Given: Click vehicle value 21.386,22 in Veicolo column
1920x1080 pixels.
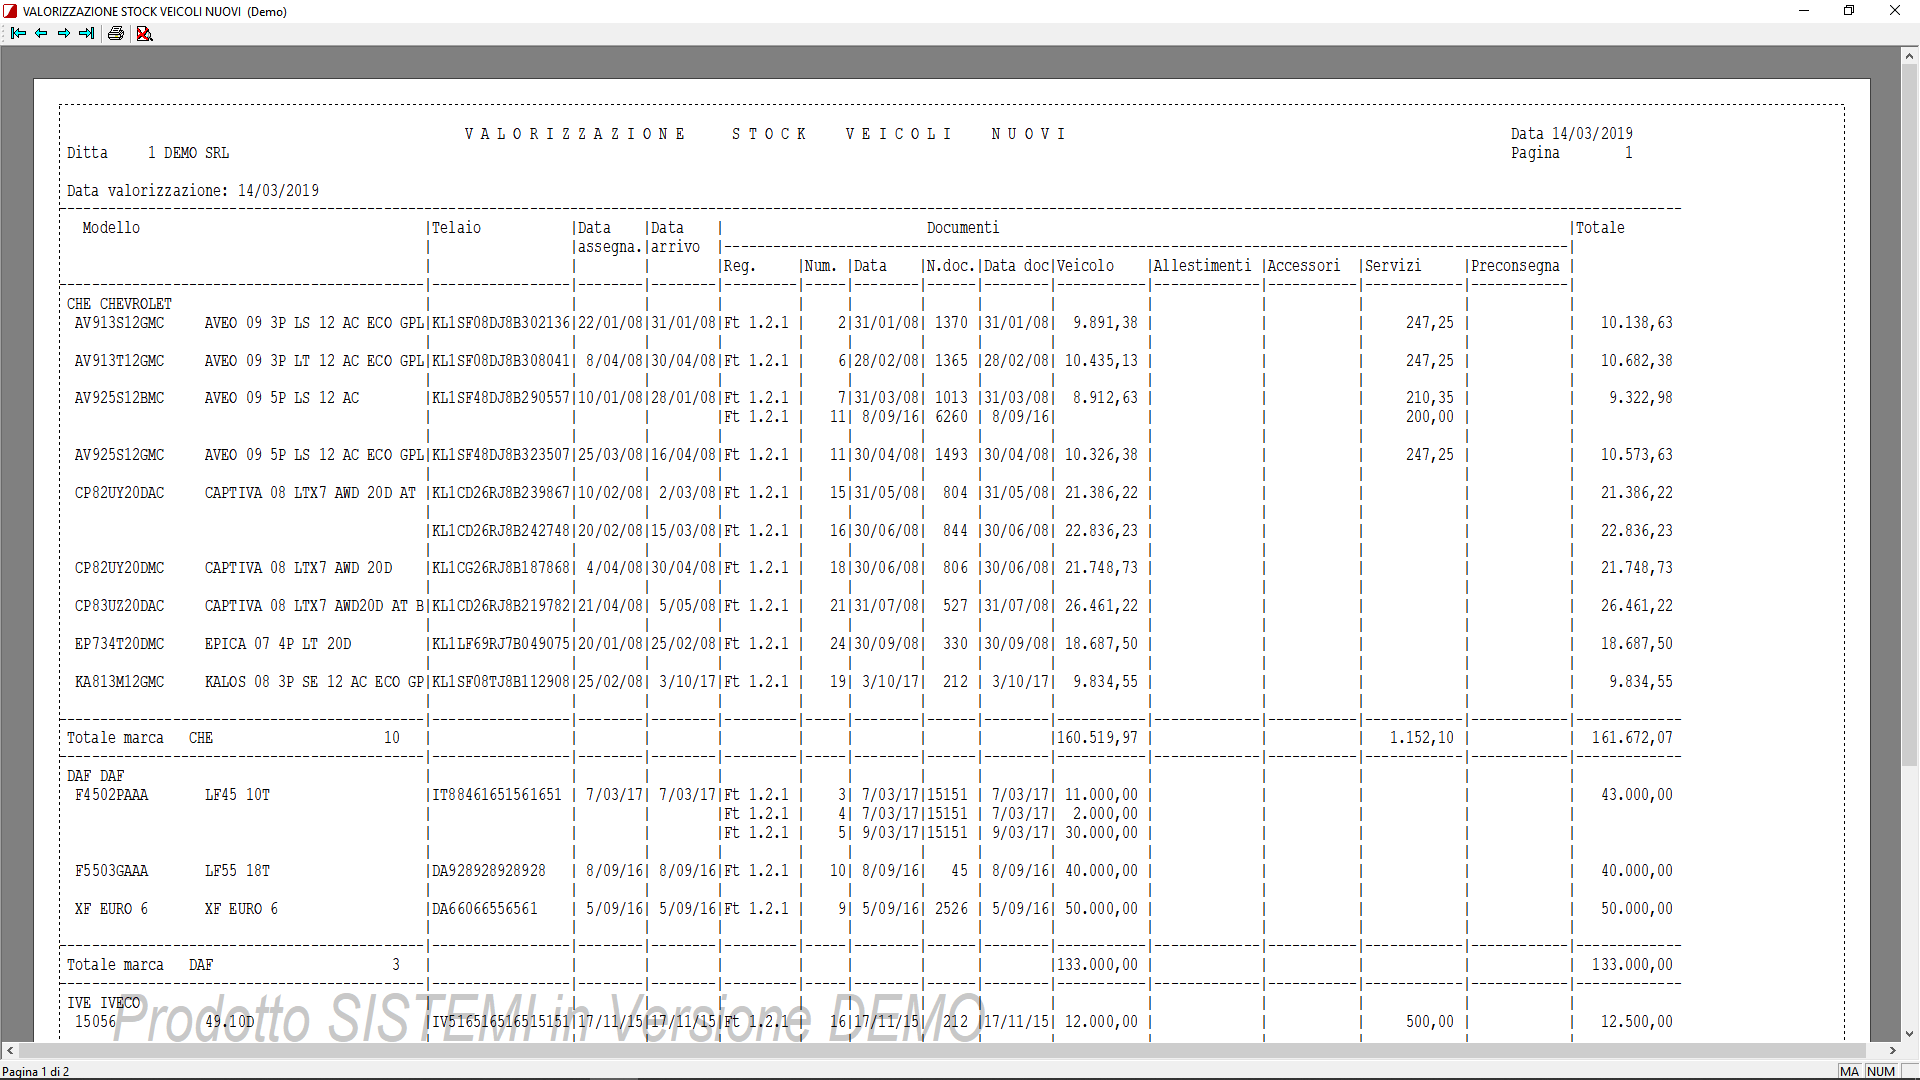Looking at the screenshot, I should (x=1101, y=493).
